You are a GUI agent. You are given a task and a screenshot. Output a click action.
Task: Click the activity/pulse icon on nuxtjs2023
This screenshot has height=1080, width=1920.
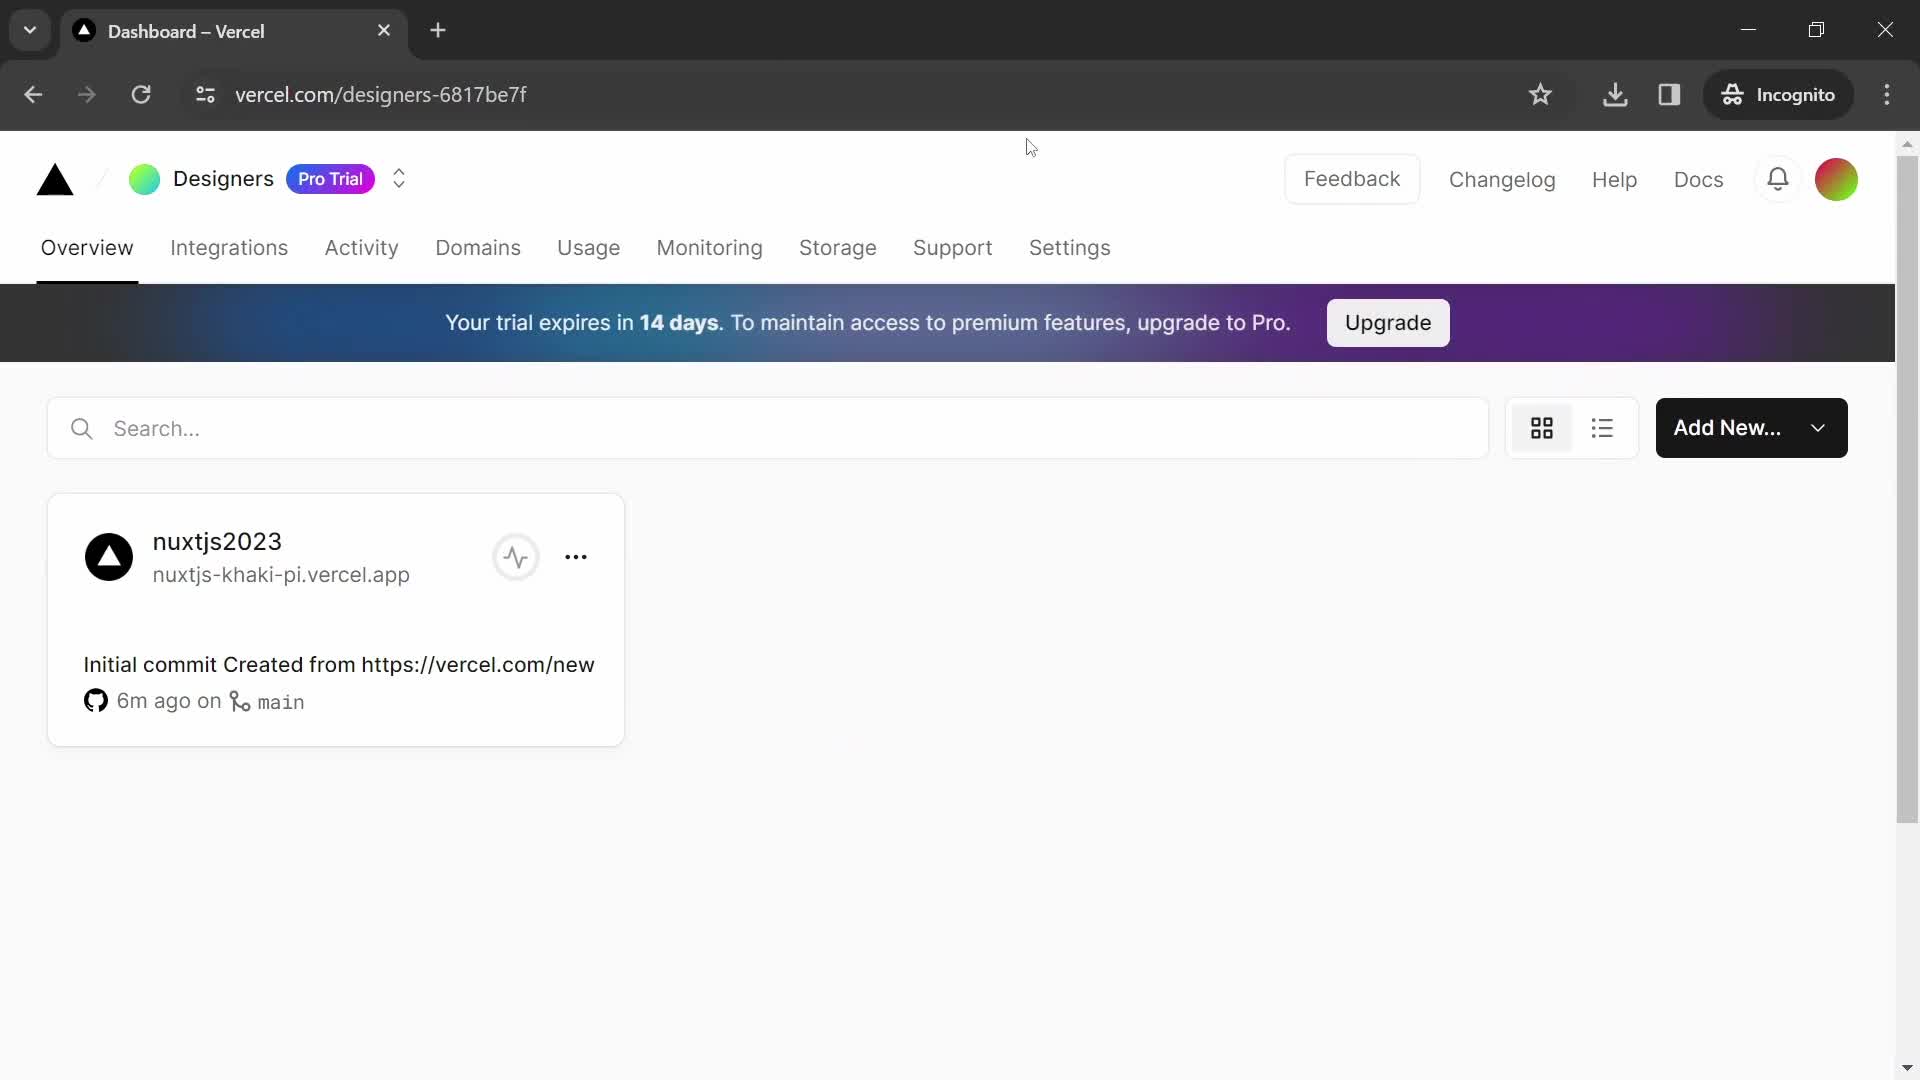click(x=514, y=556)
